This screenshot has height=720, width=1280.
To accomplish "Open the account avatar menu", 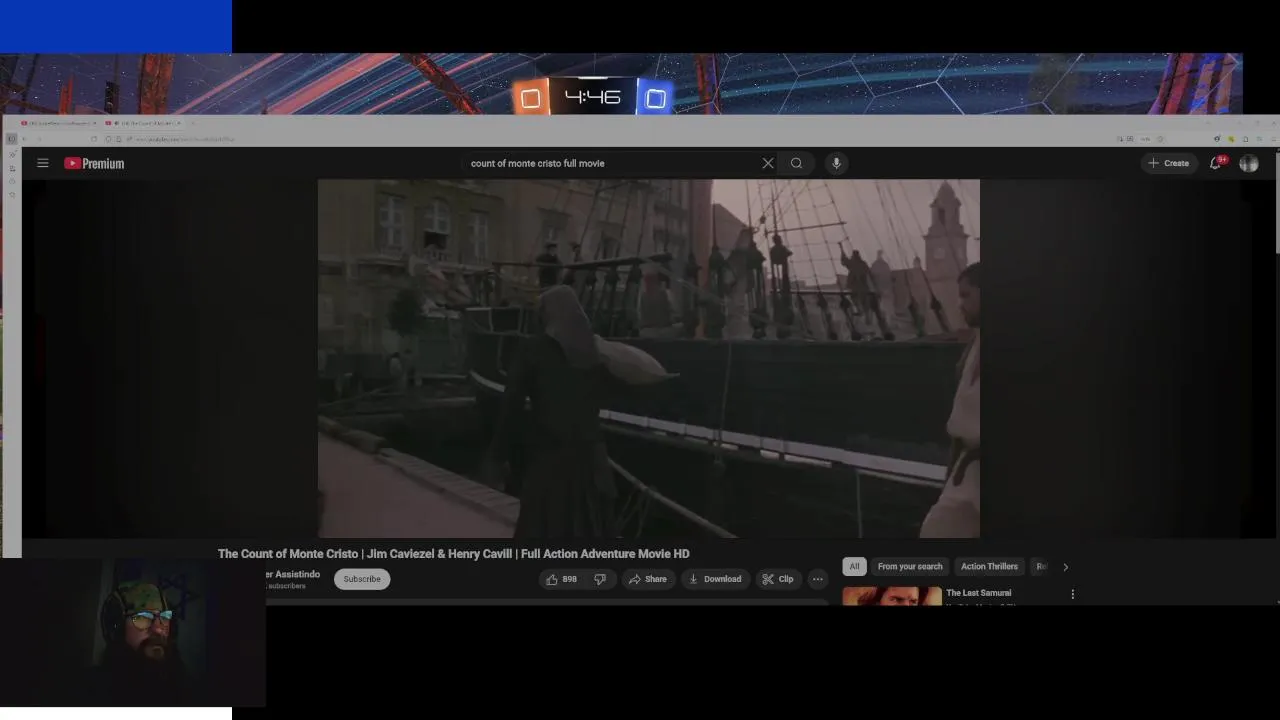I will click(1249, 163).
